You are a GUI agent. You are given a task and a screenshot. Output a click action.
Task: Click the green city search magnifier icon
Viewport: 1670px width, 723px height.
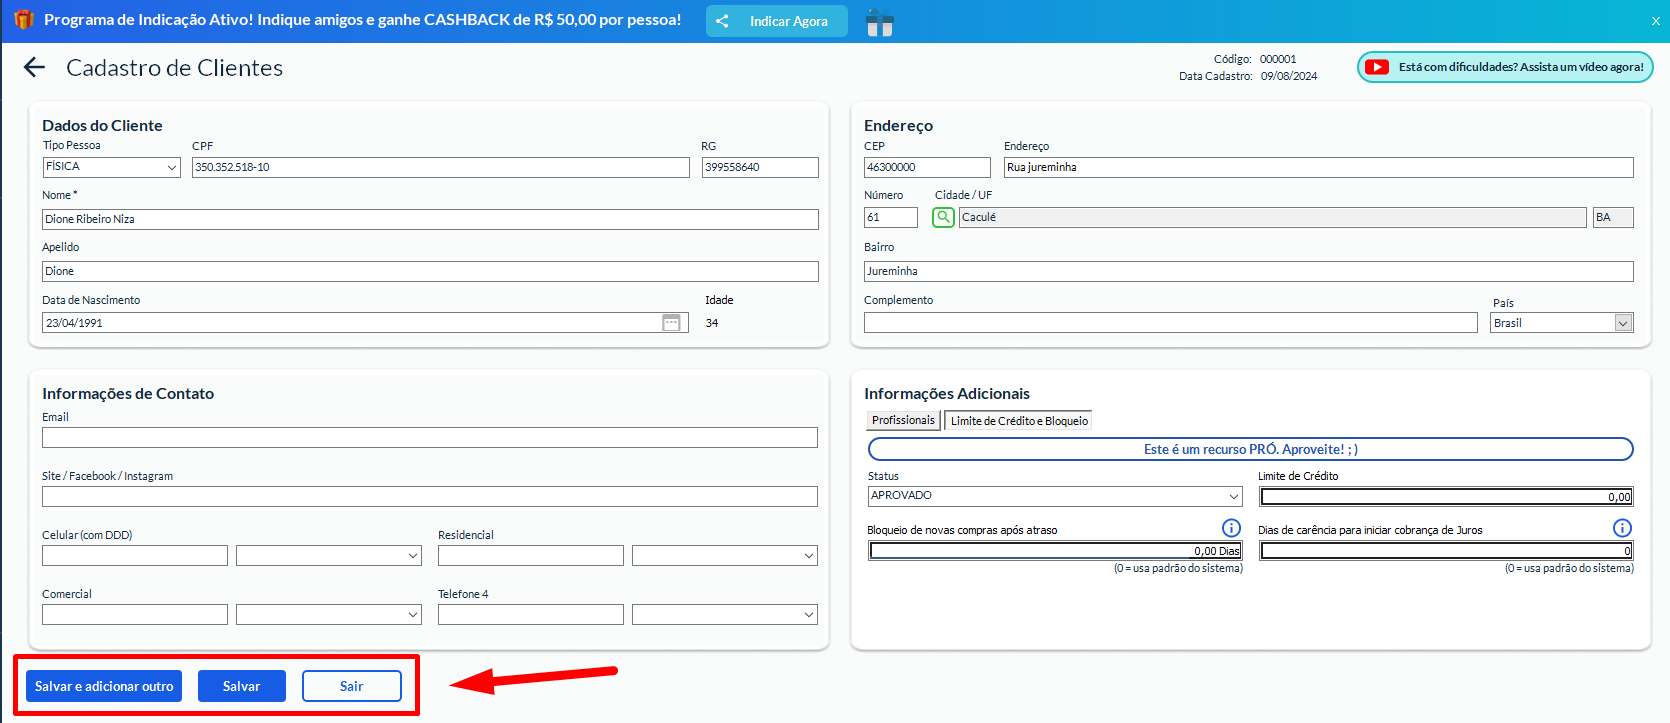pyautogui.click(x=943, y=217)
